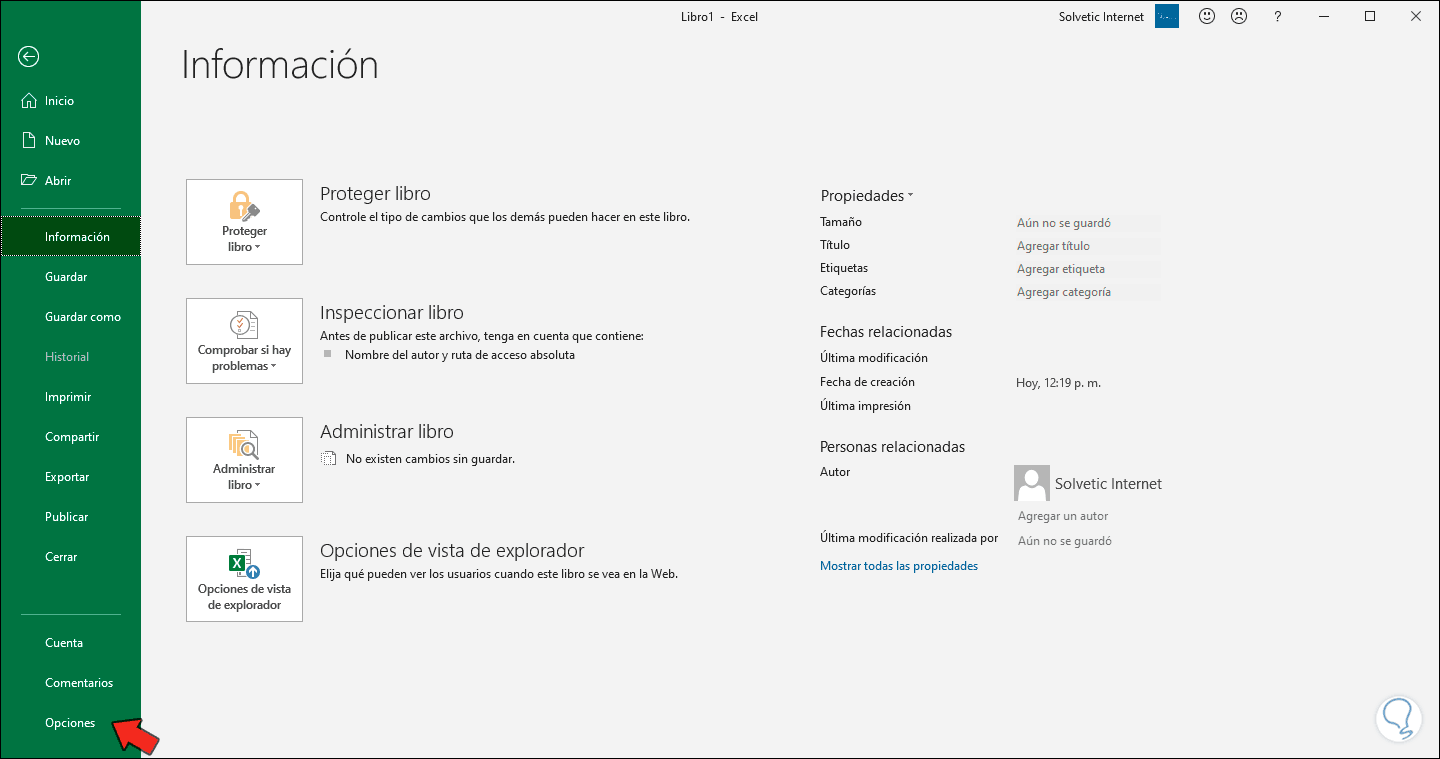The height and width of the screenshot is (759, 1440).
Task: Select Compartir in the sidebar
Action: pos(71,437)
